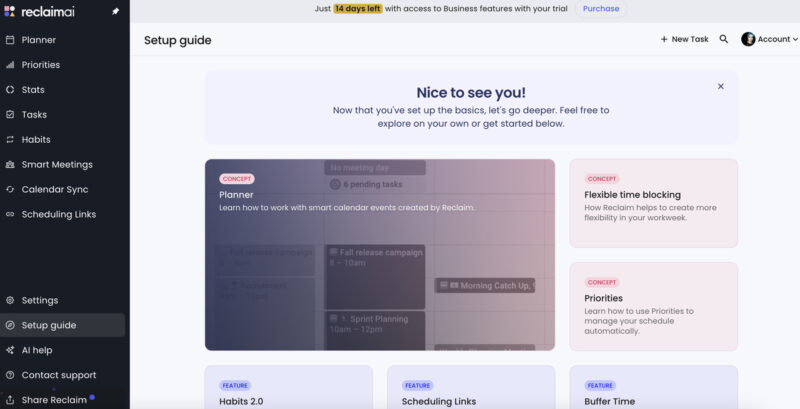800x409 pixels.
Task: Open the Buffer Time feature card
Action: pyautogui.click(x=654, y=387)
